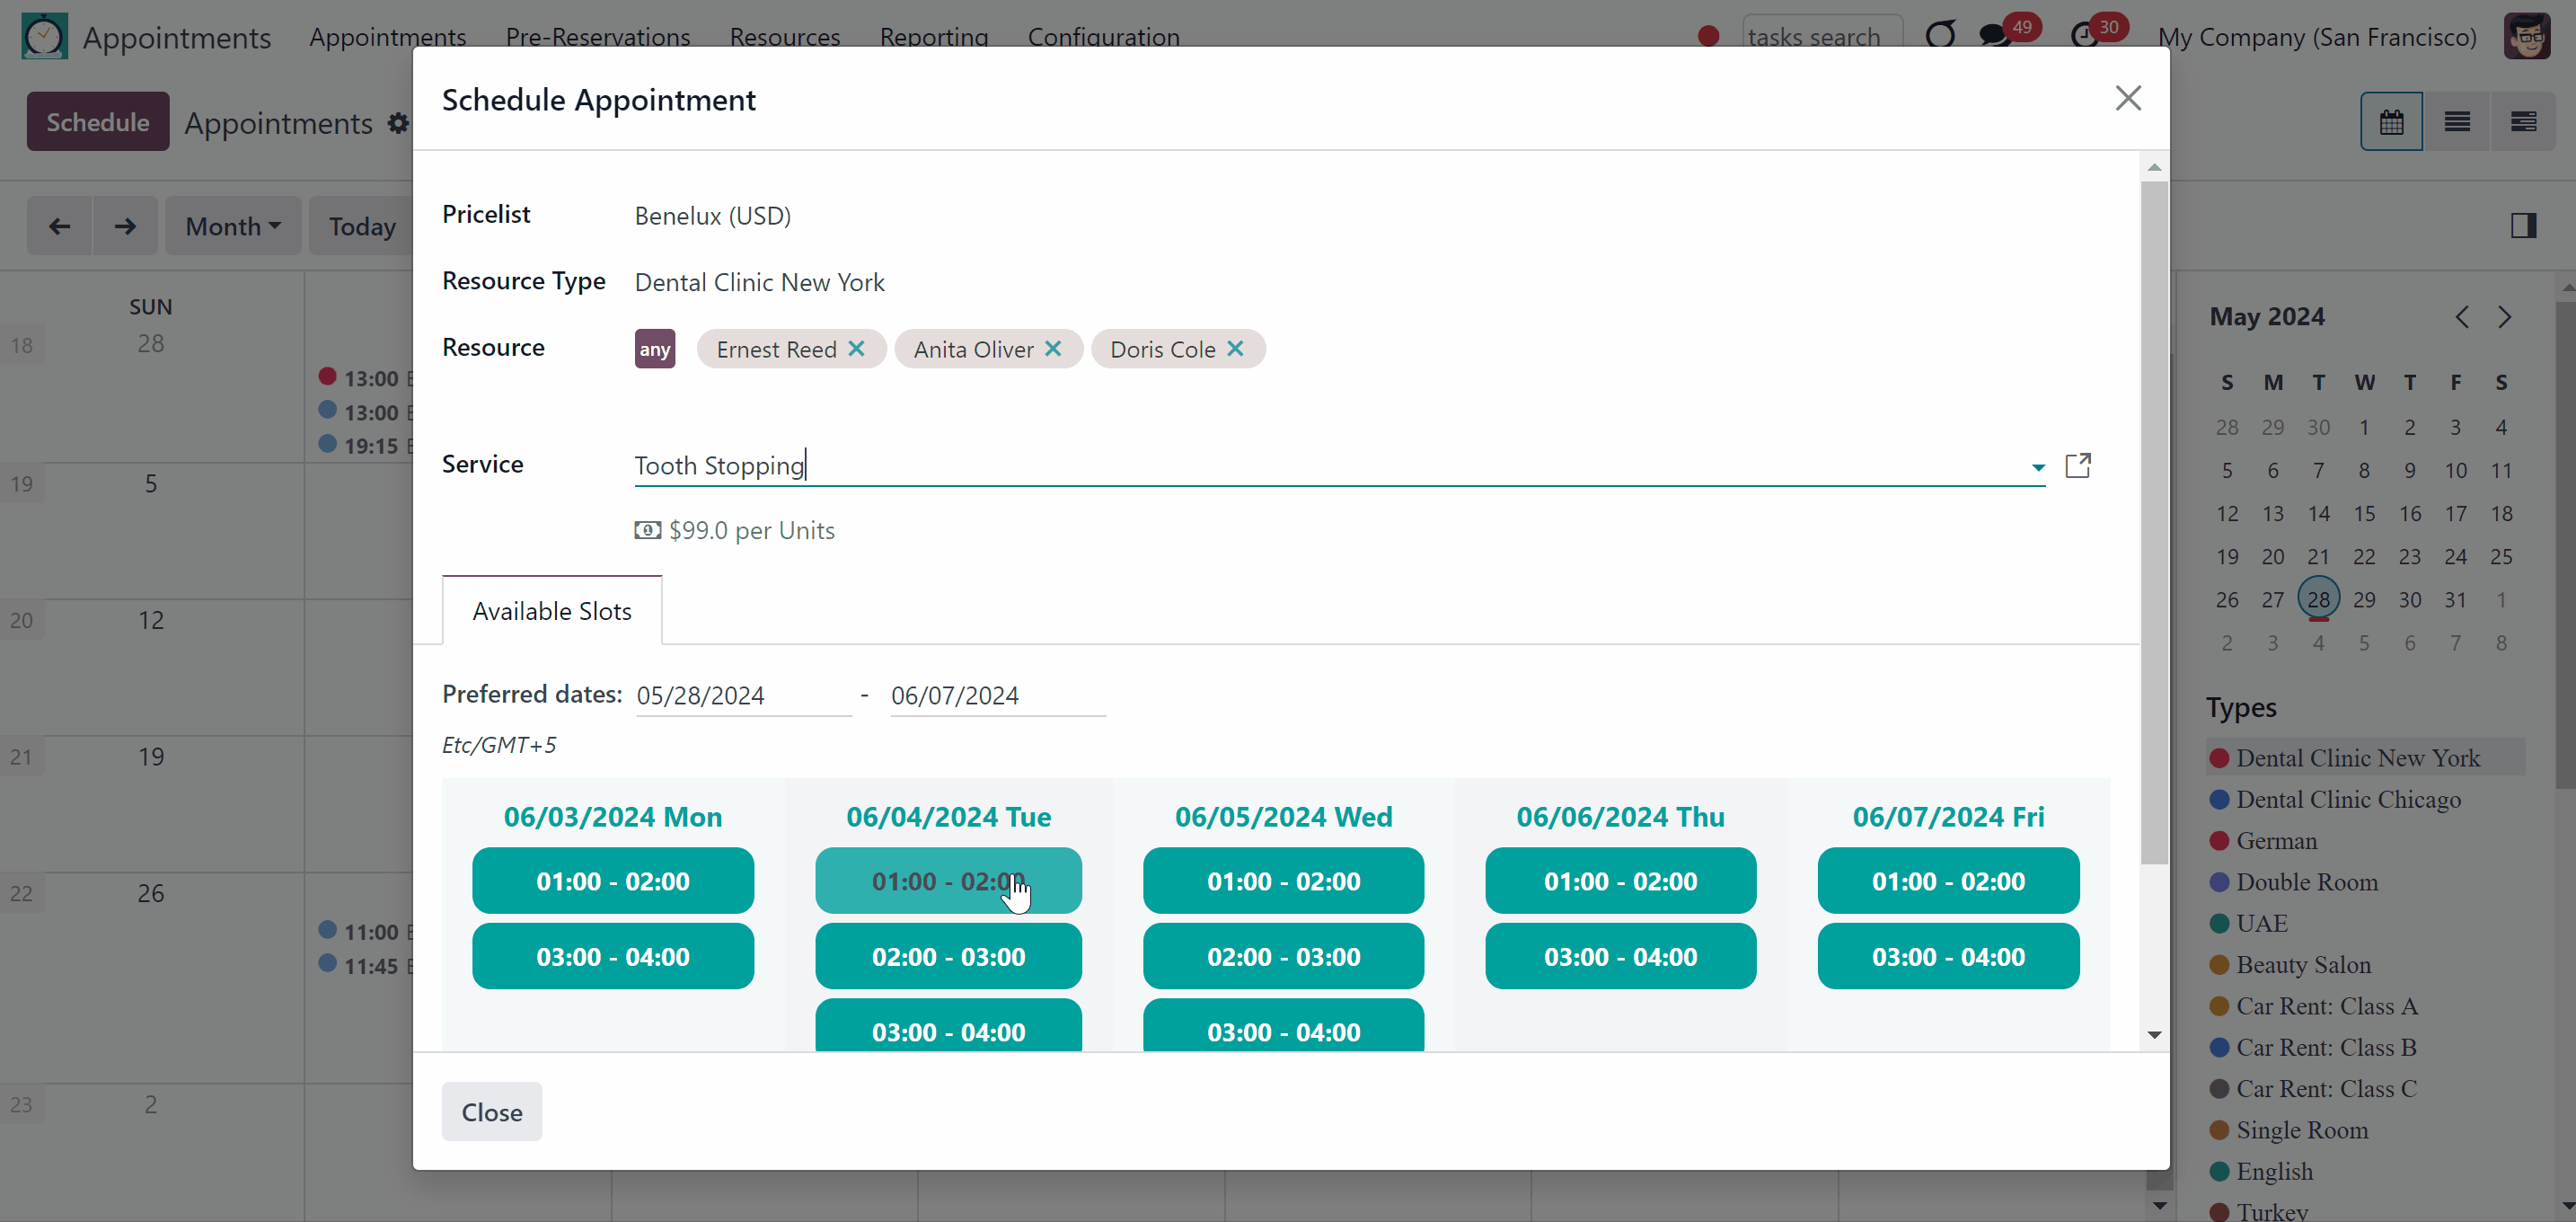
Task: Open the Appointments top menu
Action: [388, 37]
